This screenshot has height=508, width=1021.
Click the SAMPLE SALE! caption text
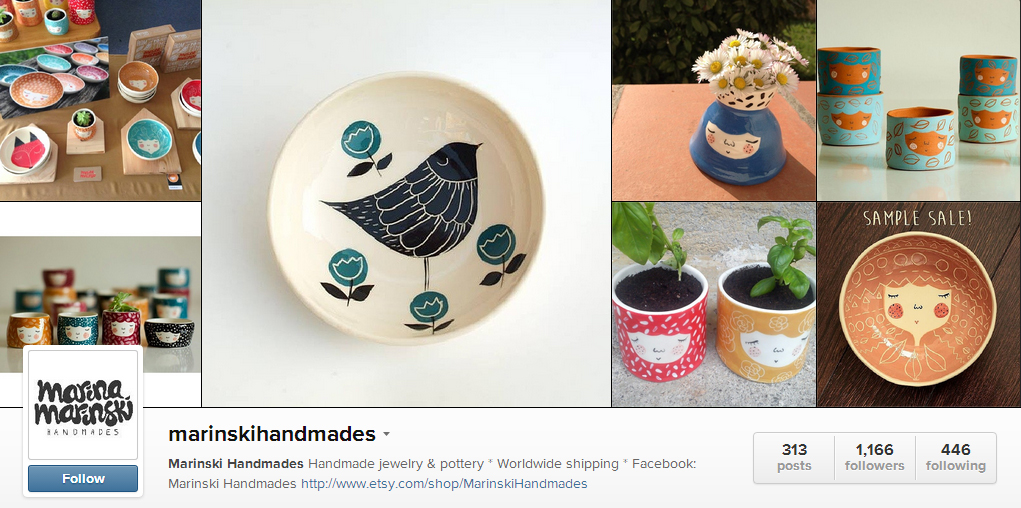pos(917,218)
